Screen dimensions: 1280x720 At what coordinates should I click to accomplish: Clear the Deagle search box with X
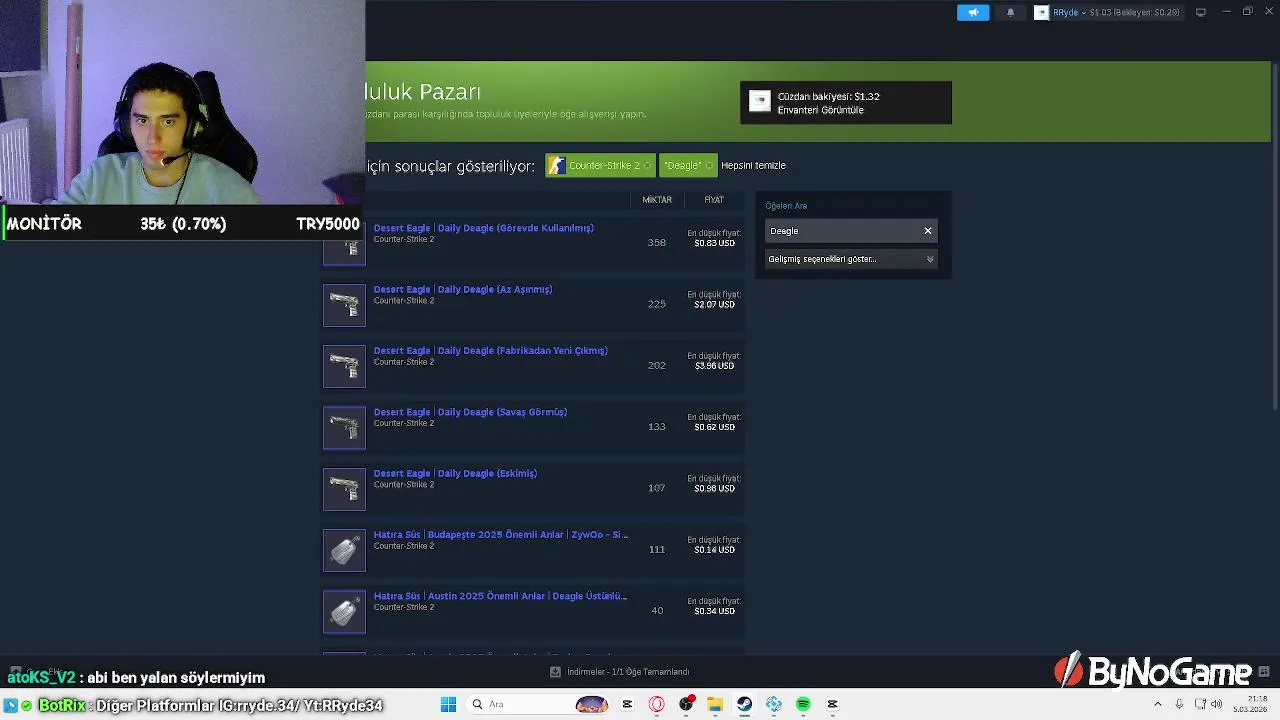point(928,231)
